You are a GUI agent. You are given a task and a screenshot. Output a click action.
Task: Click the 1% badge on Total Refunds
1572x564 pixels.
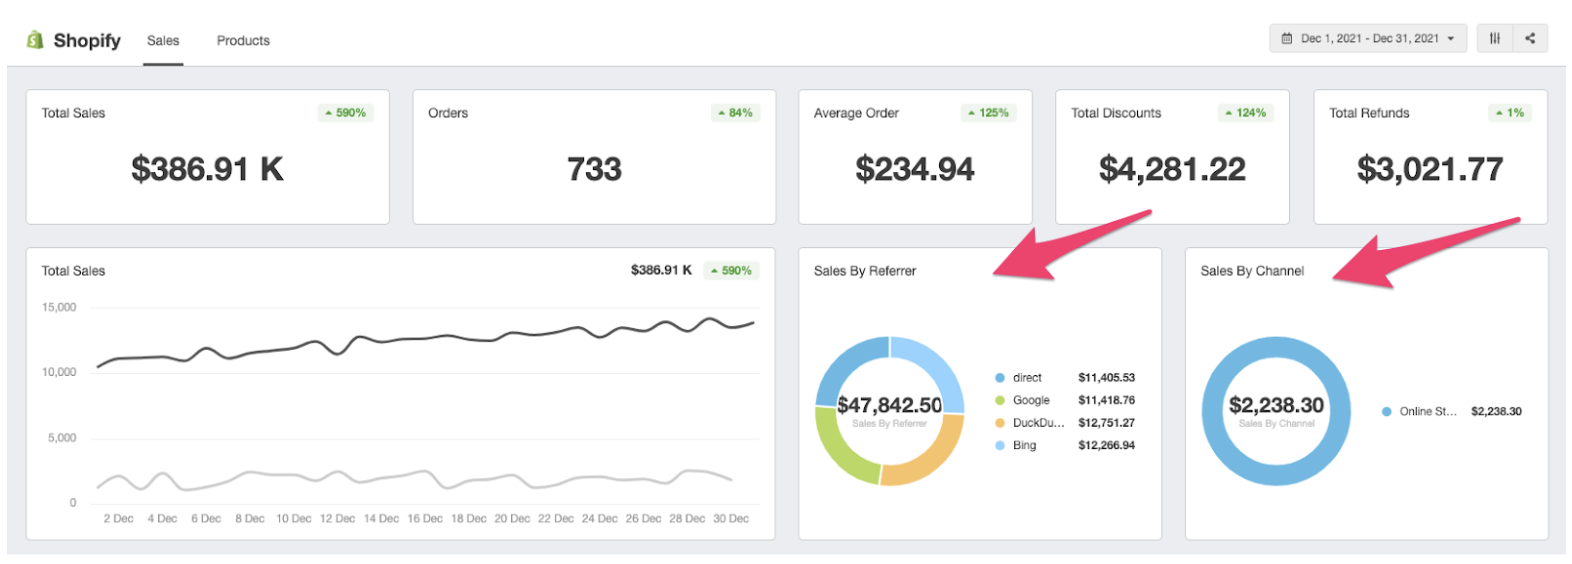(x=1510, y=113)
